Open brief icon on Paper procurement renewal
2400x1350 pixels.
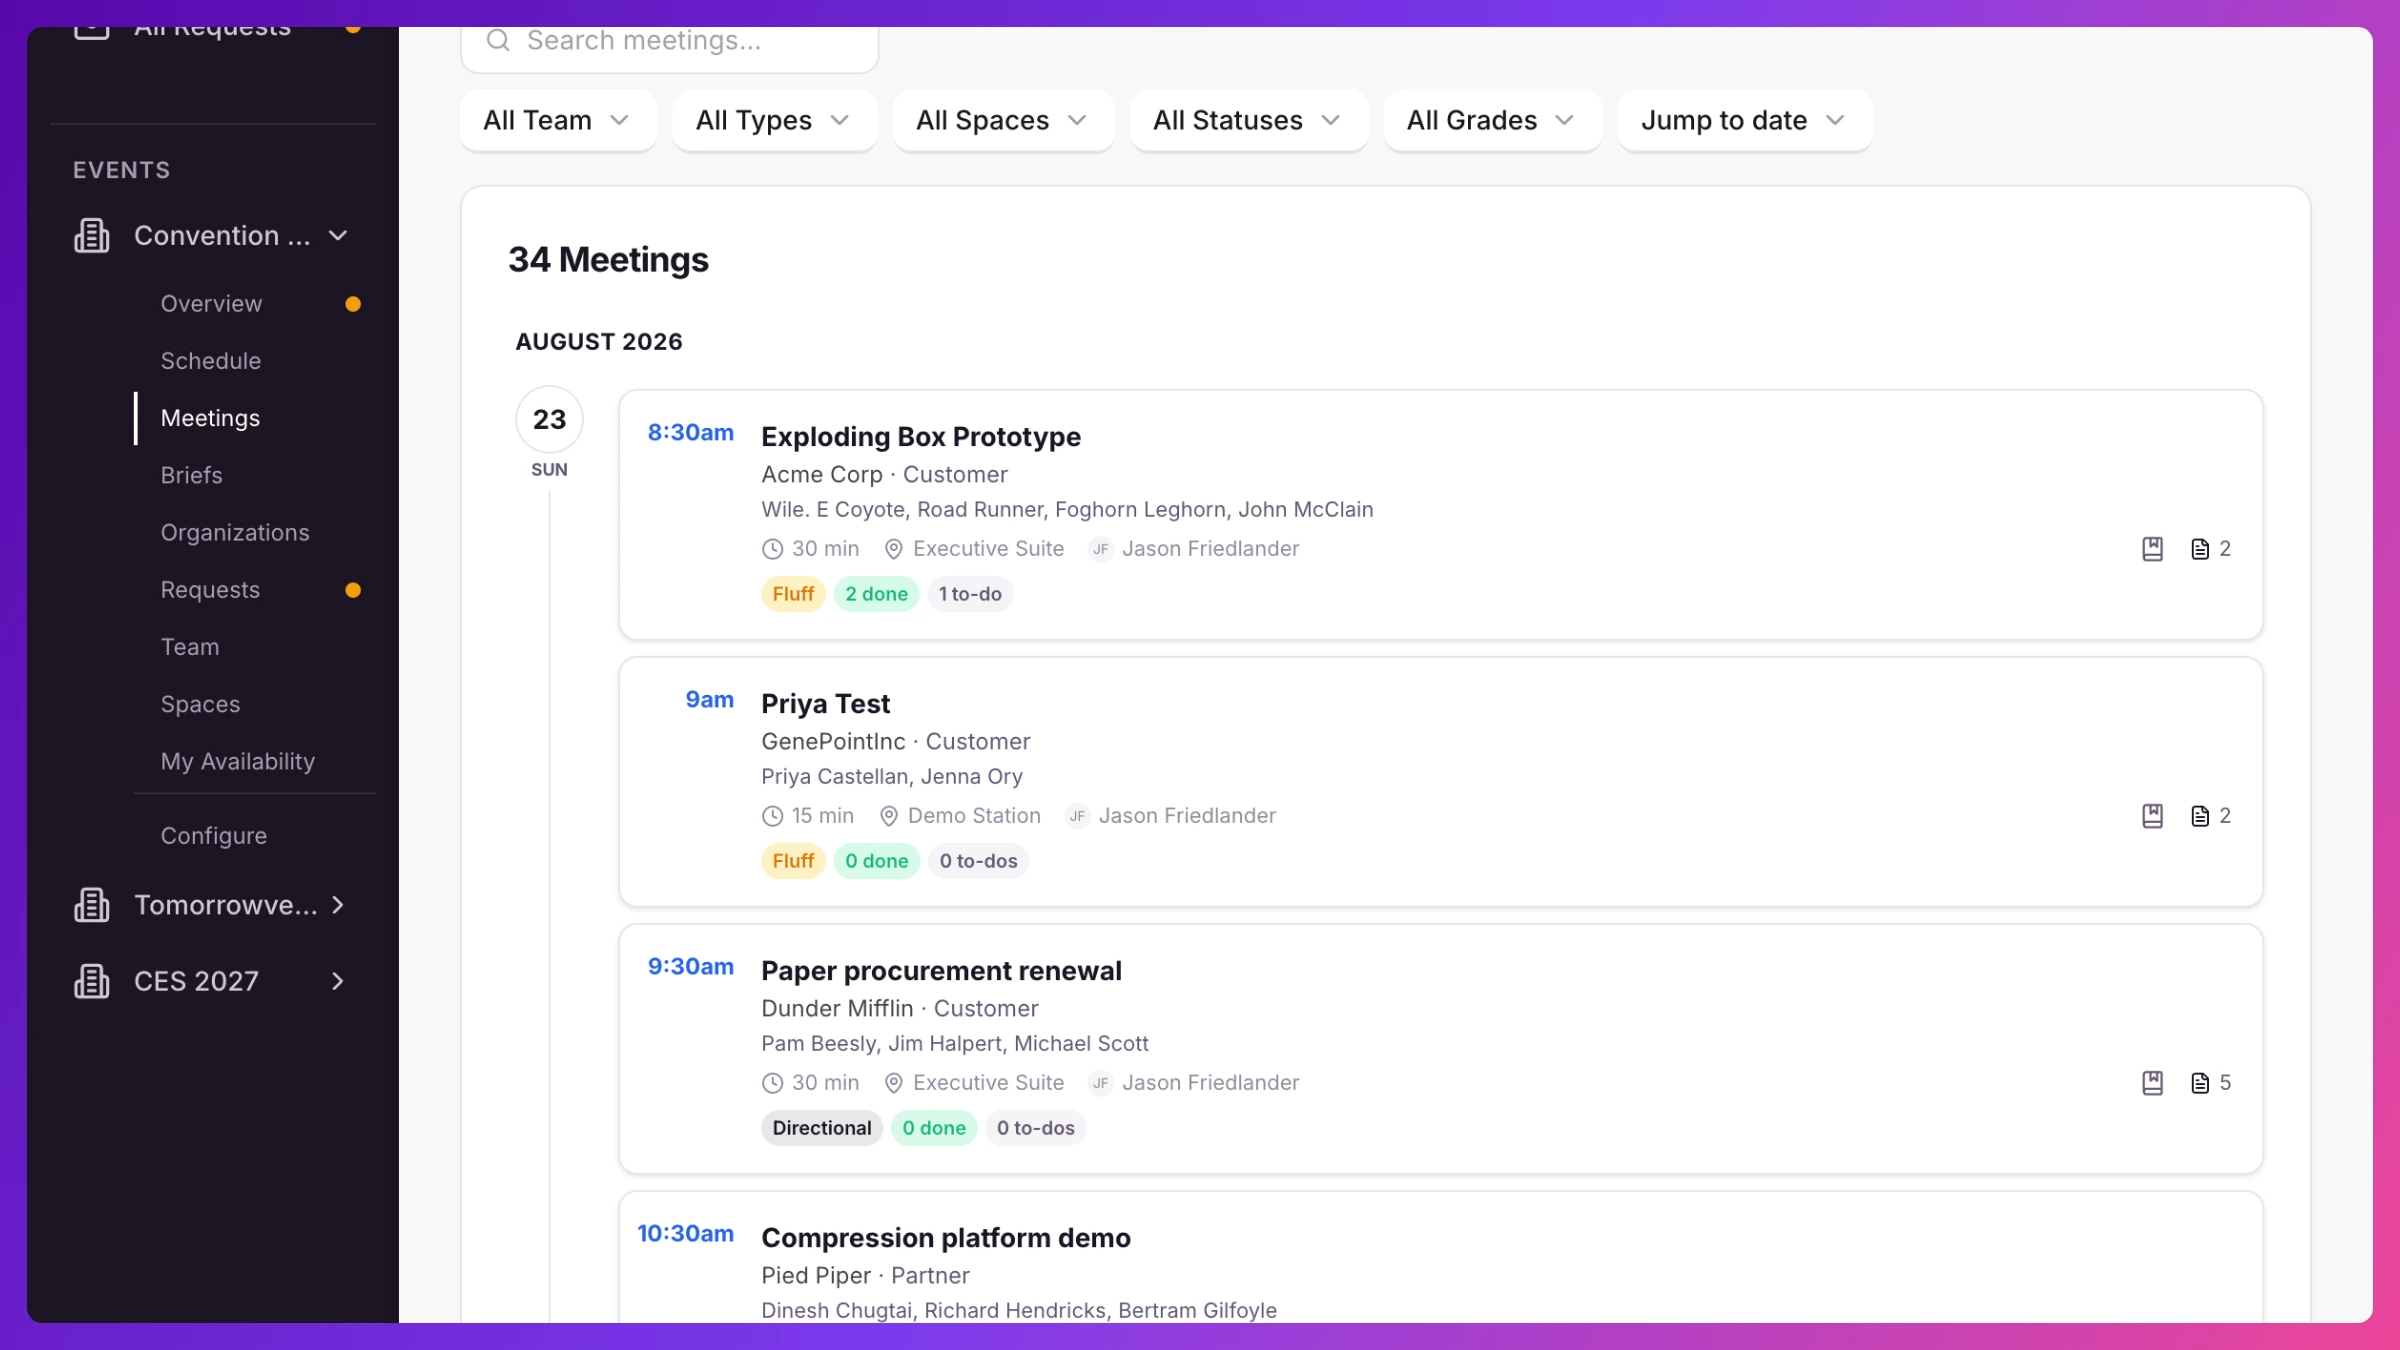click(2153, 1083)
